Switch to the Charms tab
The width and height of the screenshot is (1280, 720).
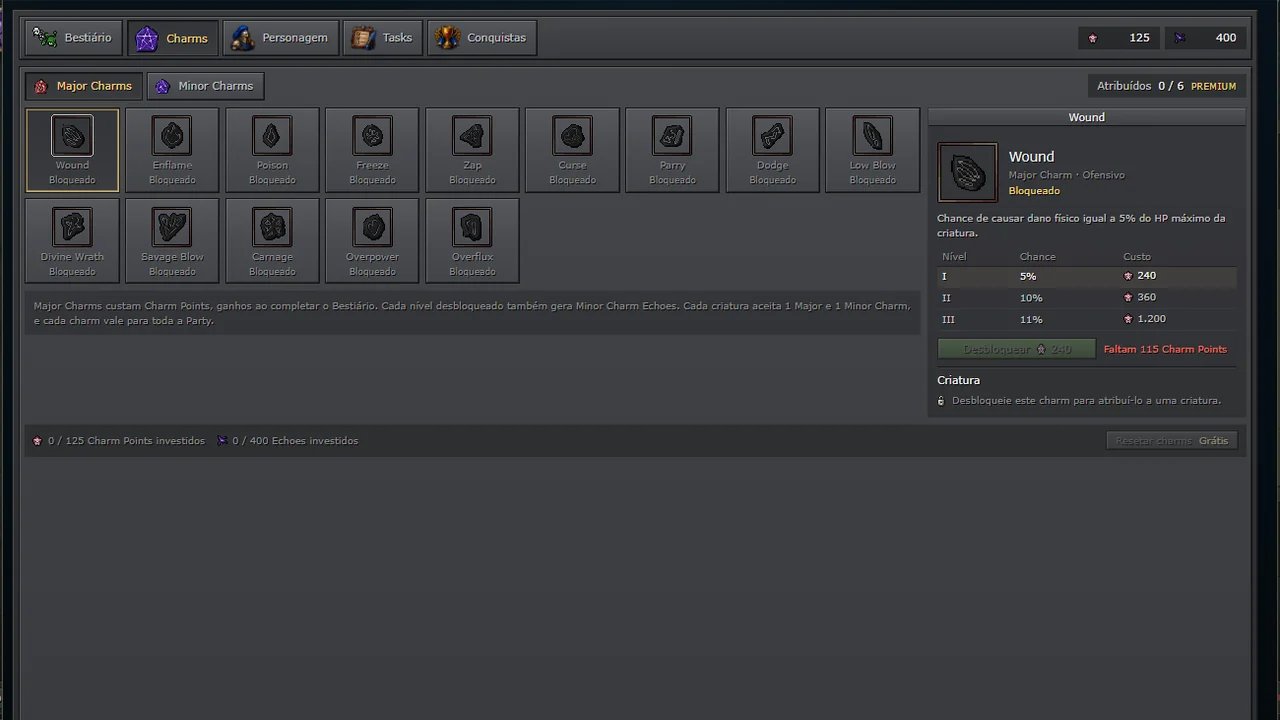173,38
